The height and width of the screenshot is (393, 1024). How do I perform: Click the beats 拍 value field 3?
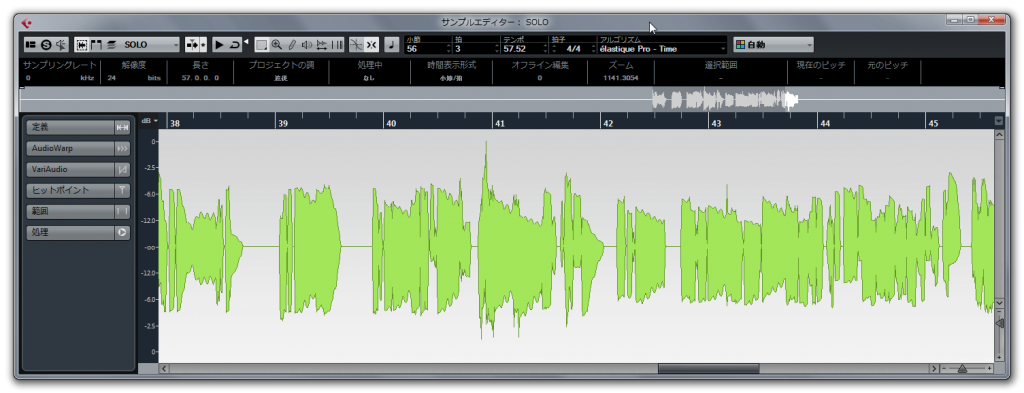477,48
